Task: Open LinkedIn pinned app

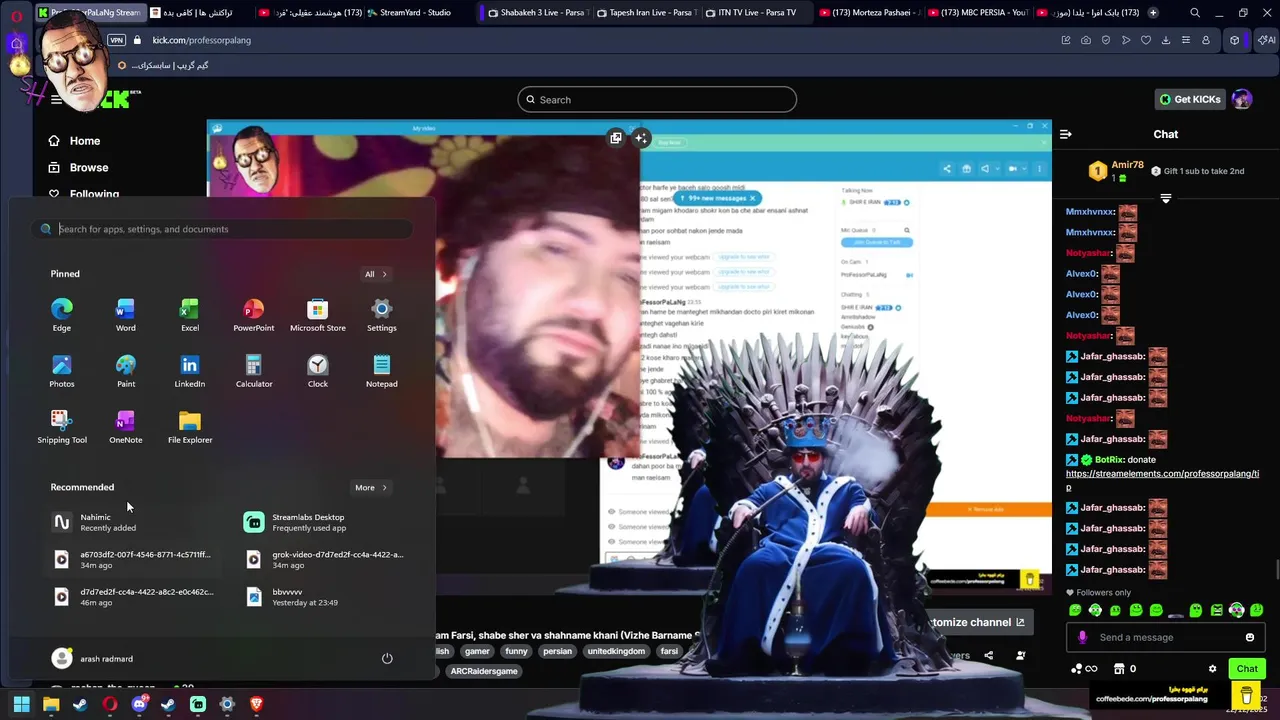Action: click(190, 370)
